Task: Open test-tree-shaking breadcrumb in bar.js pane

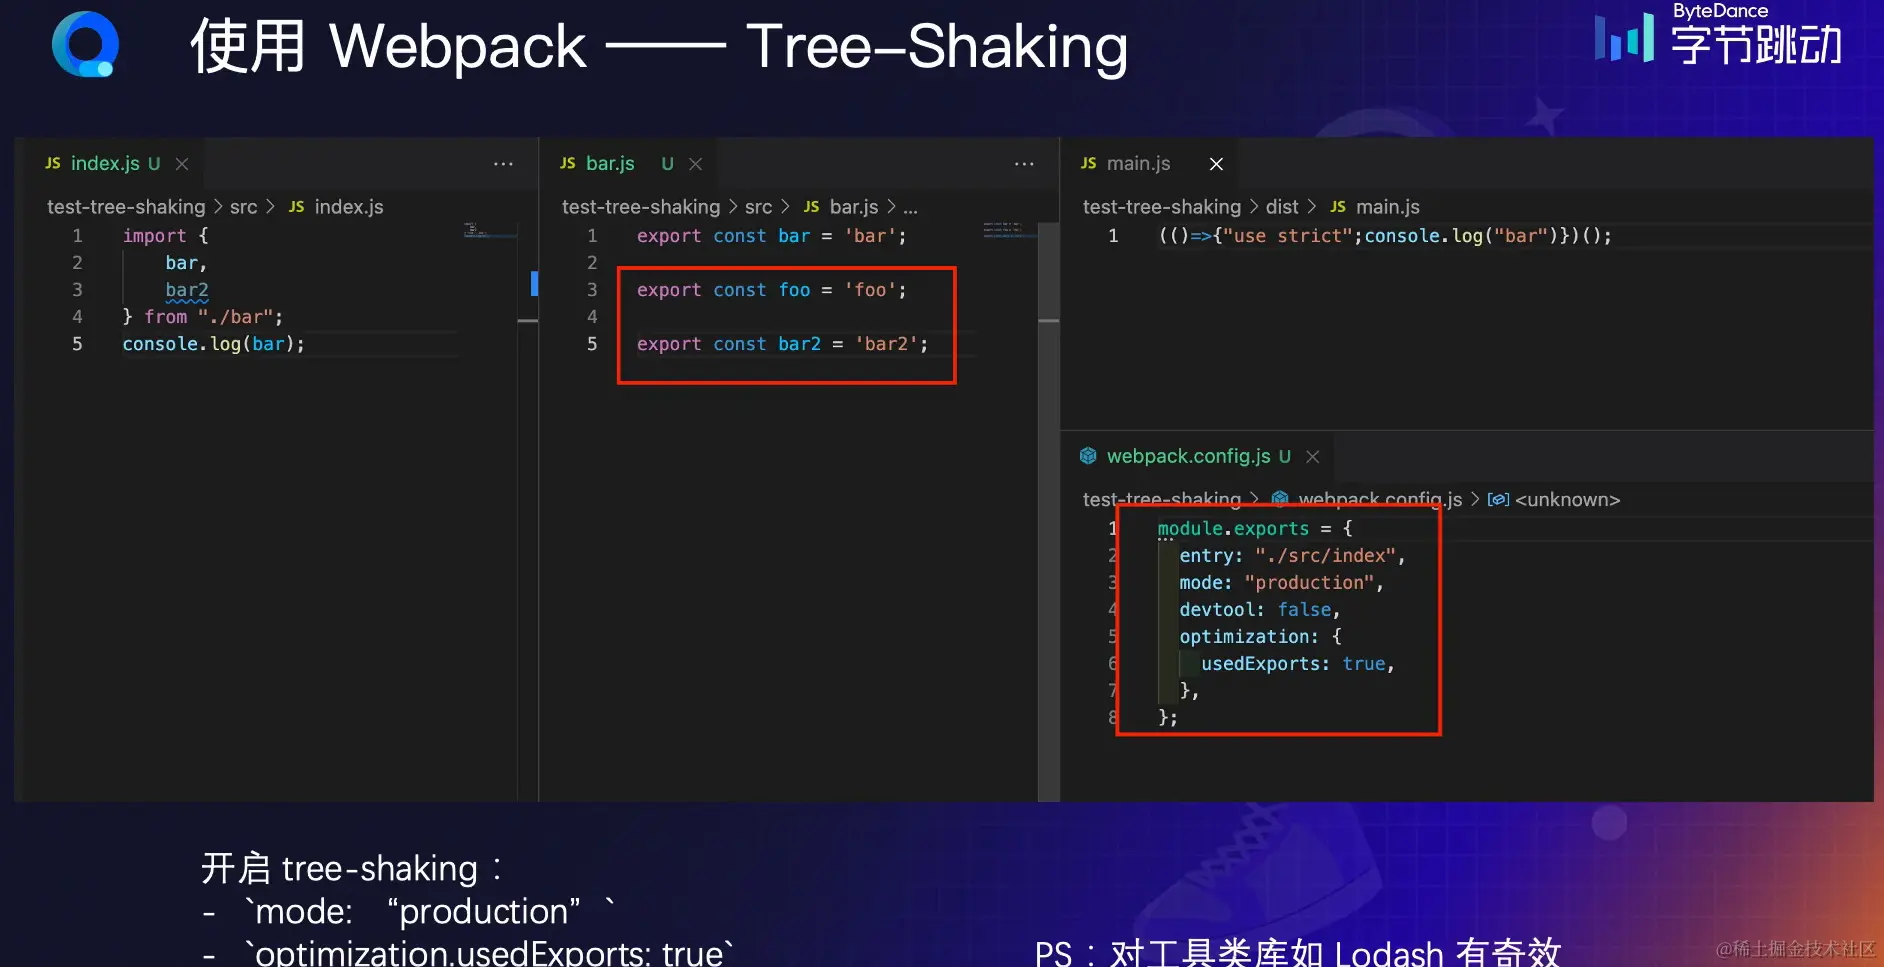Action: [x=641, y=207]
